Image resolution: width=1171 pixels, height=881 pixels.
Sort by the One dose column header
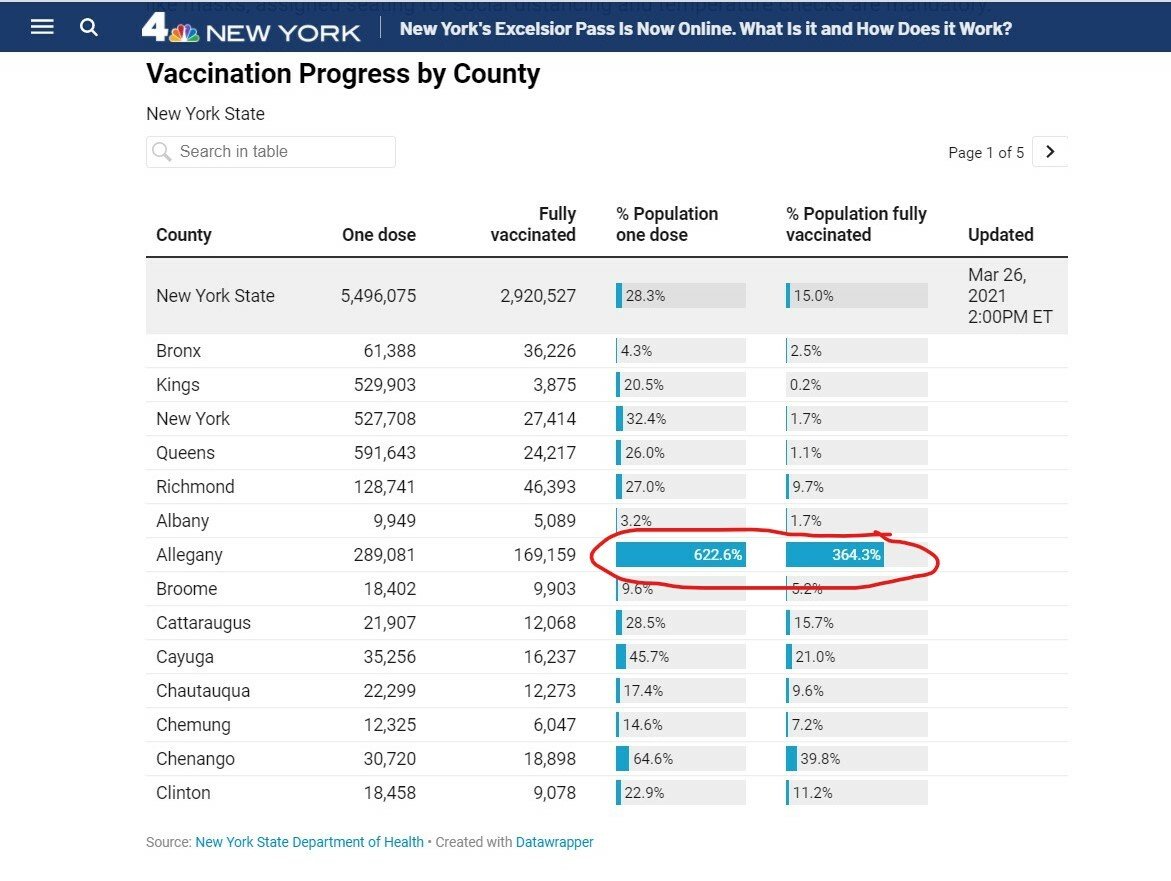point(378,235)
